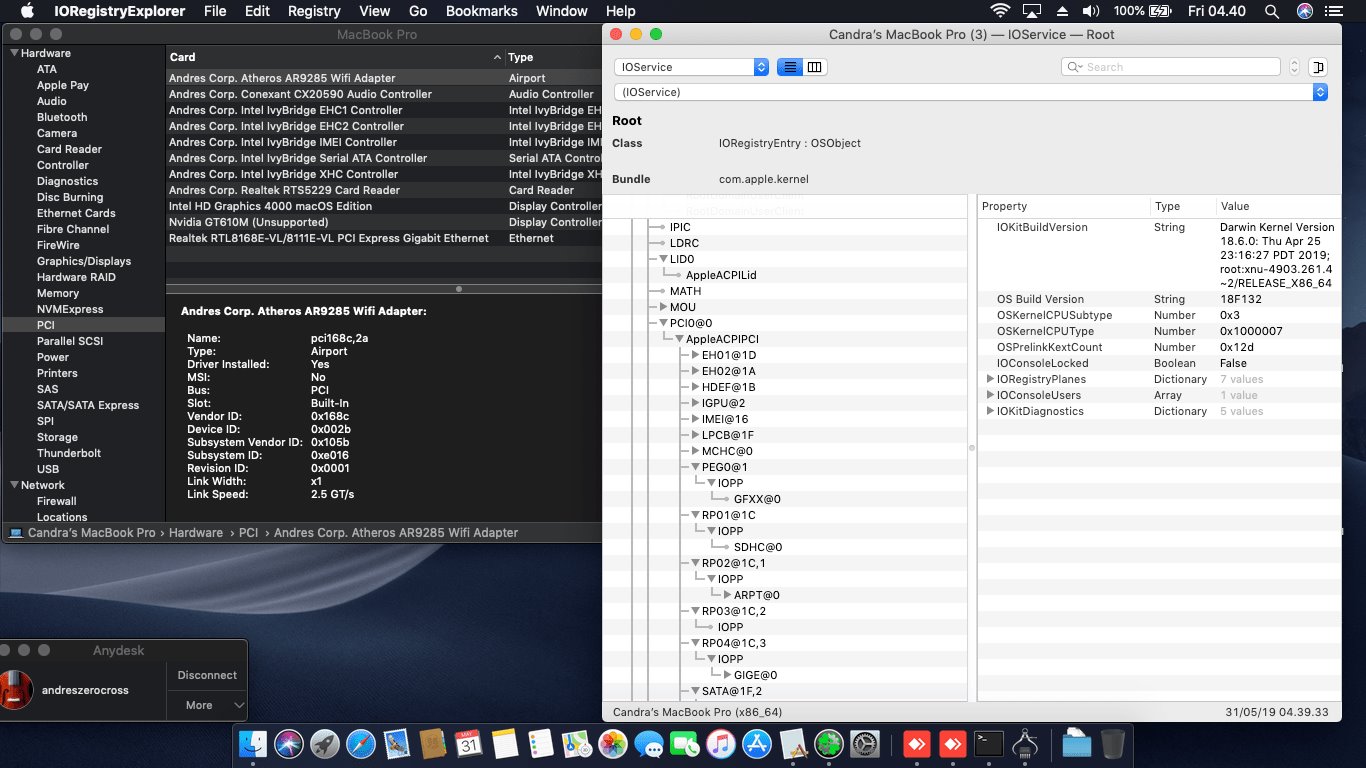Launch Safari from the Dock
The height and width of the screenshot is (768, 1366).
click(x=360, y=743)
